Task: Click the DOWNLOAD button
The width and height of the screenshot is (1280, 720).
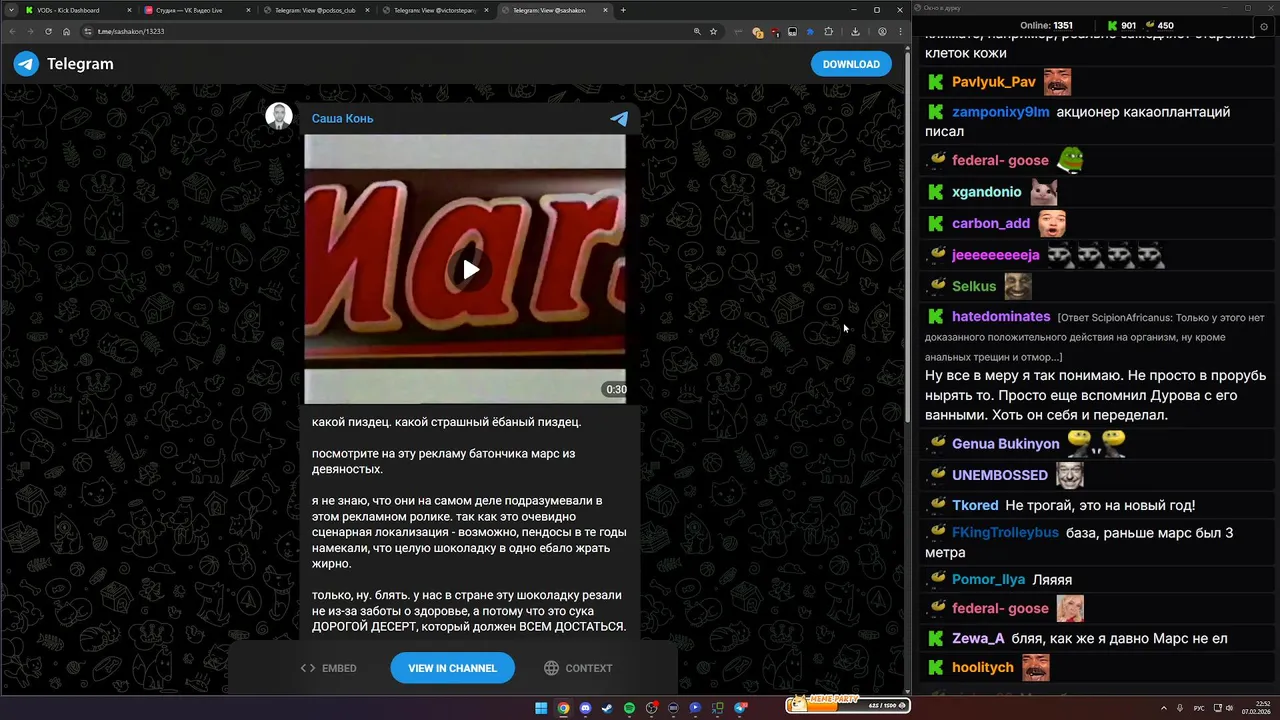Action: (851, 64)
